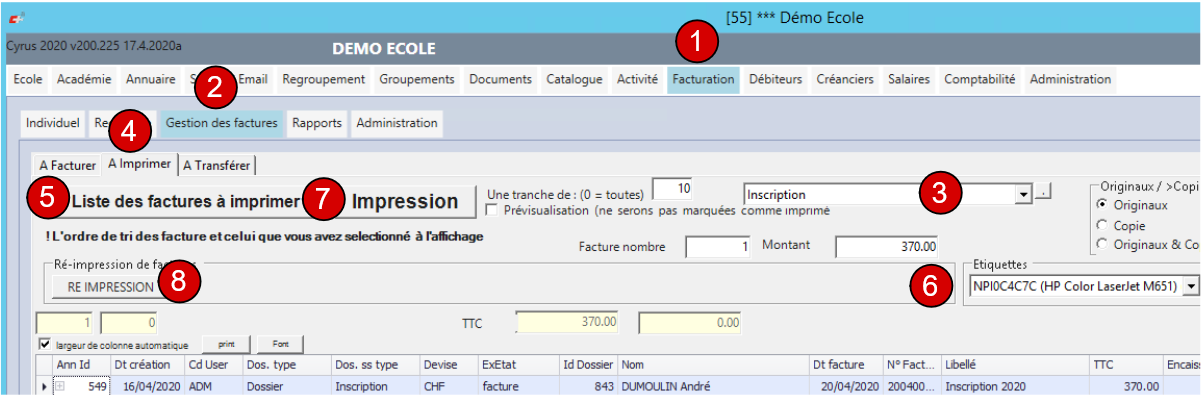Switch to the Rapports sub-tab
Viewport: 1202px width, 398px height.
click(317, 123)
